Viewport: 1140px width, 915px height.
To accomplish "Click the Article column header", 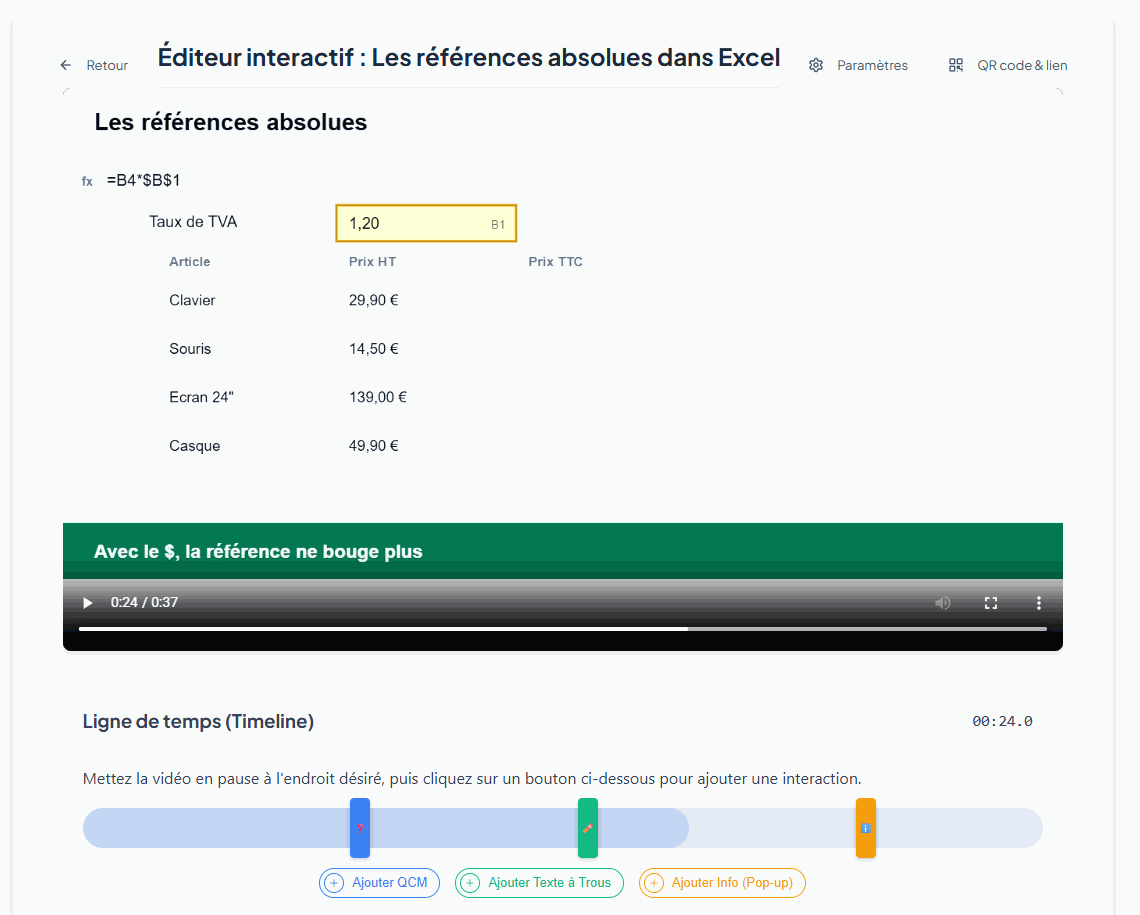I will tap(190, 262).
